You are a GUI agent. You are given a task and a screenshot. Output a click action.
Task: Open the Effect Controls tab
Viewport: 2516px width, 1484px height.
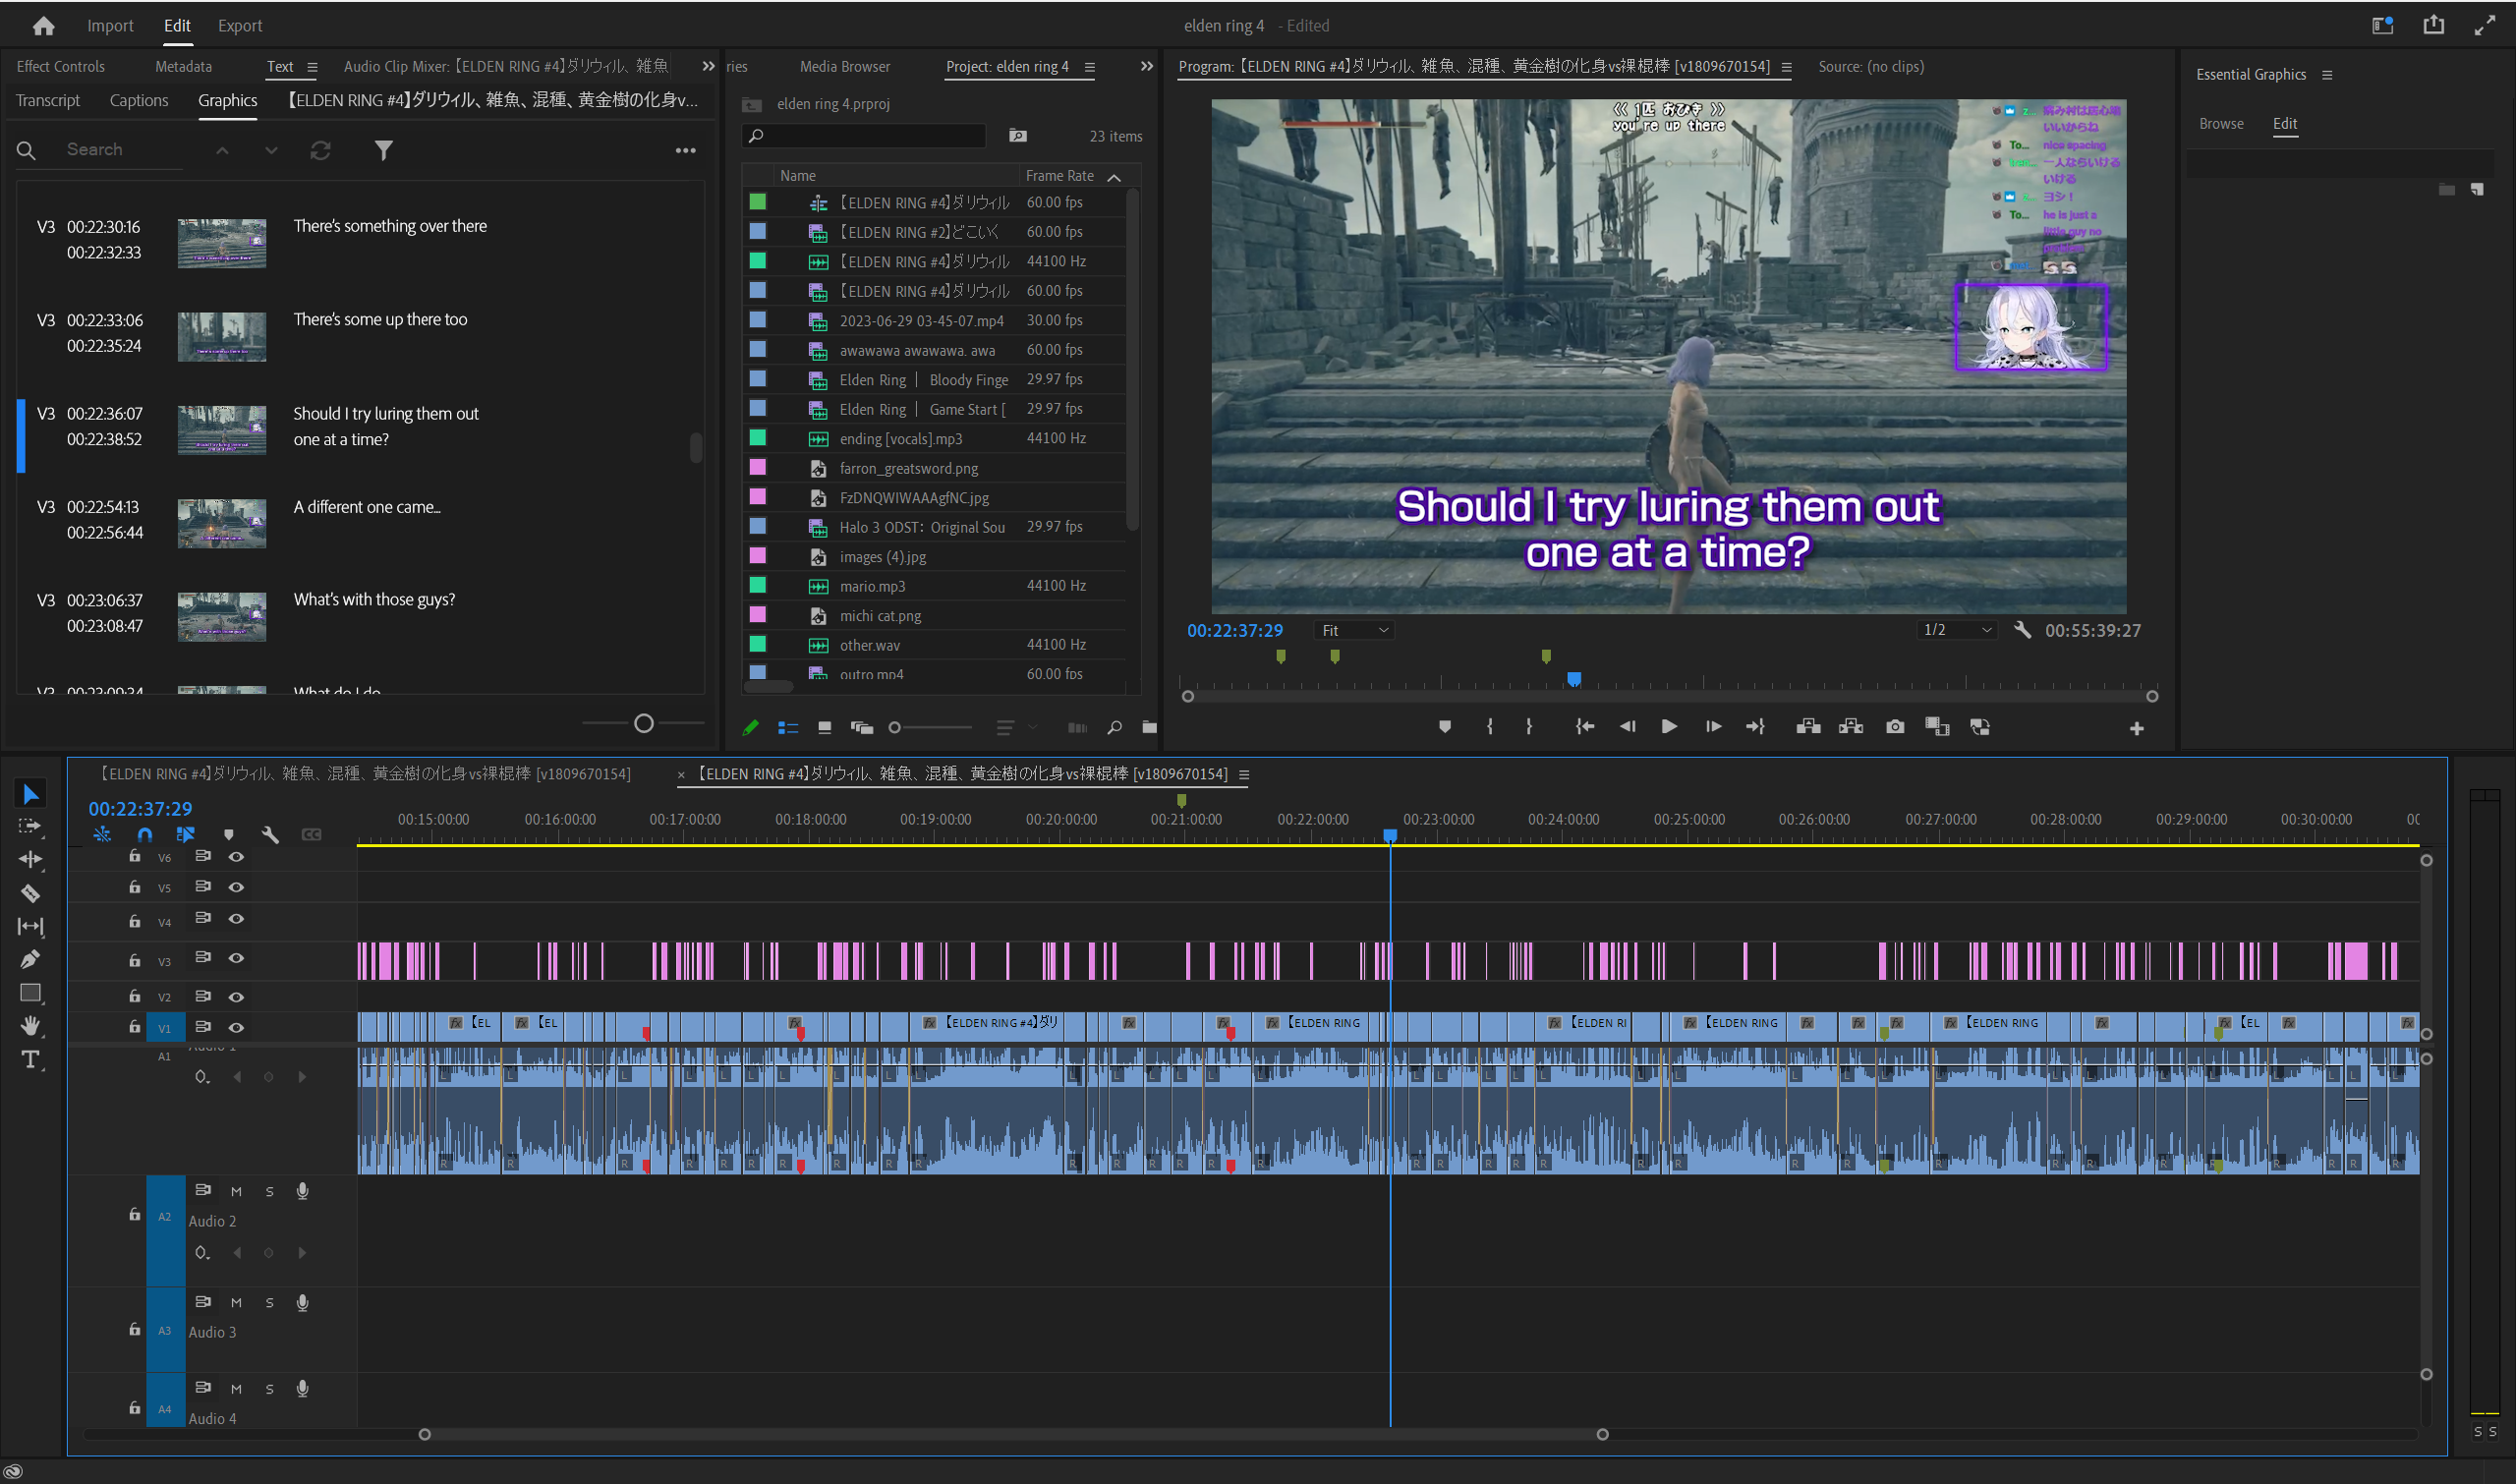point(60,66)
